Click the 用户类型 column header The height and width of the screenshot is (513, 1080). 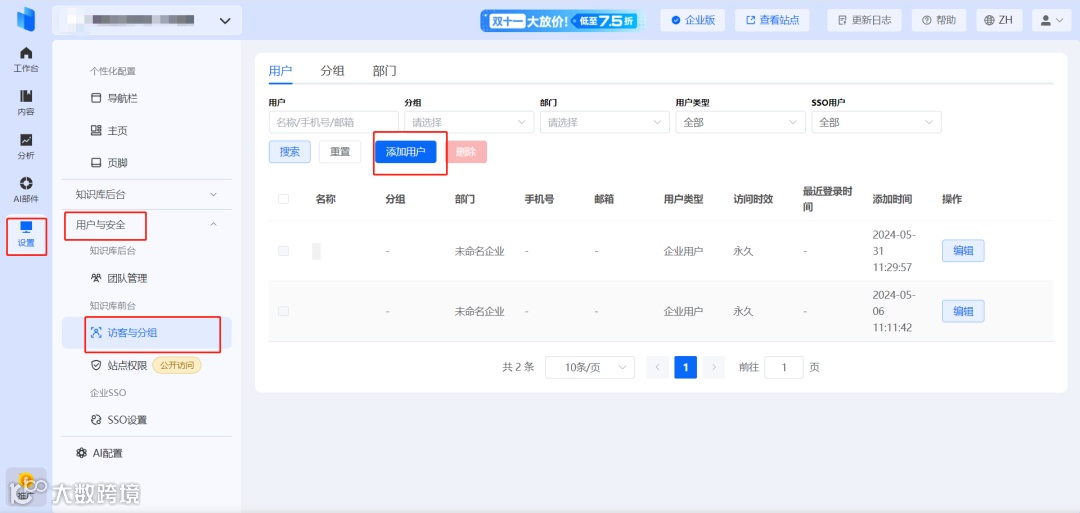tap(683, 199)
